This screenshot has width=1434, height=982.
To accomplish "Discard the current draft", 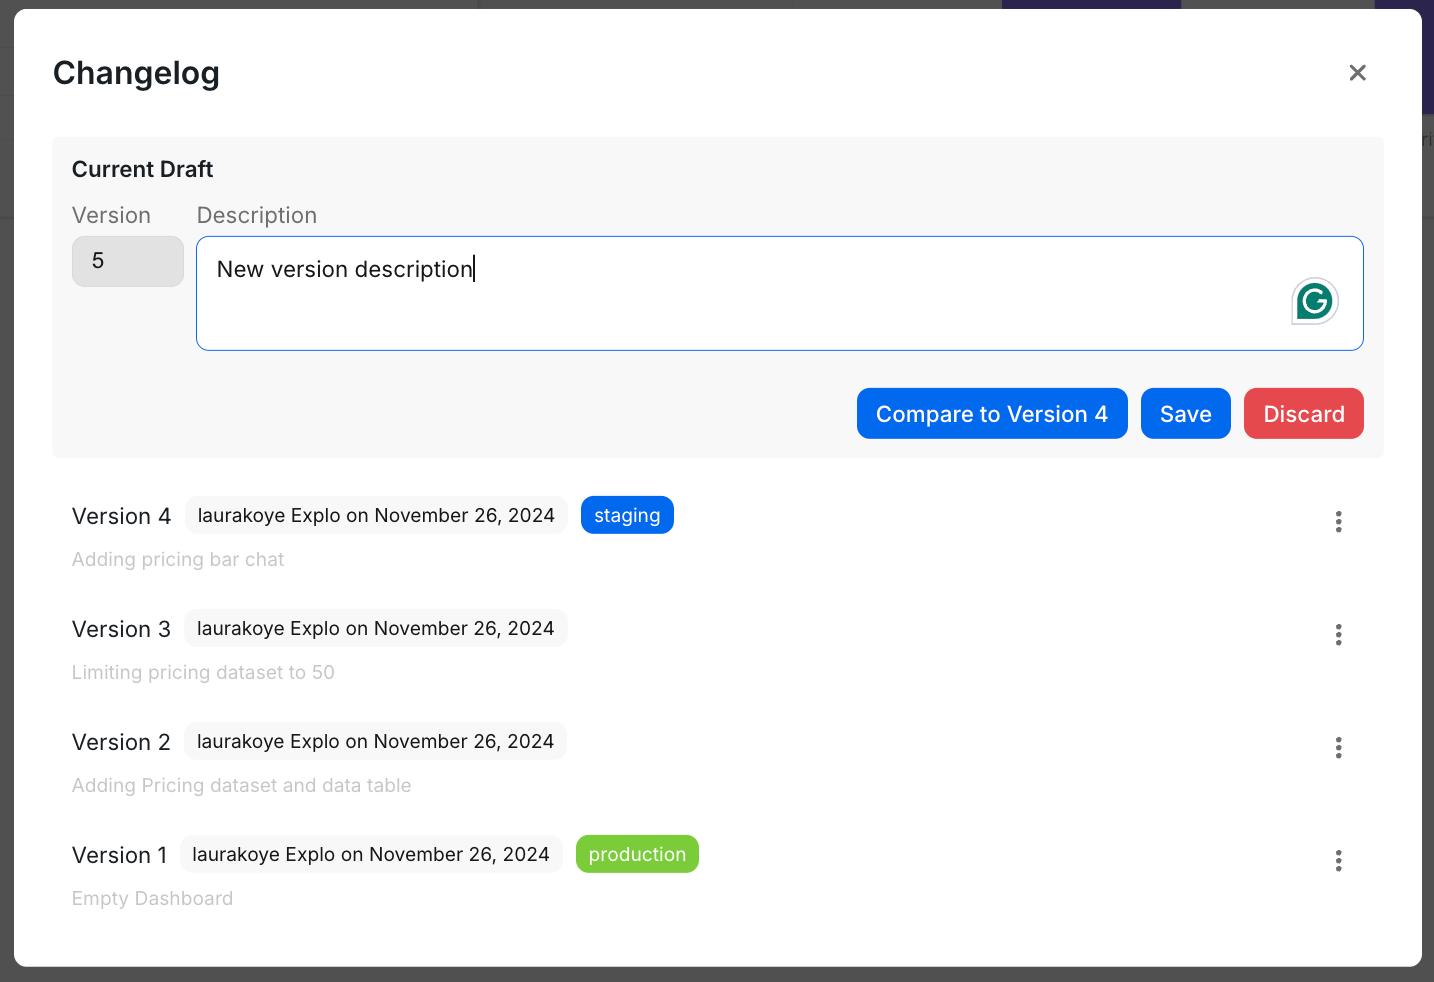I will point(1304,414).
